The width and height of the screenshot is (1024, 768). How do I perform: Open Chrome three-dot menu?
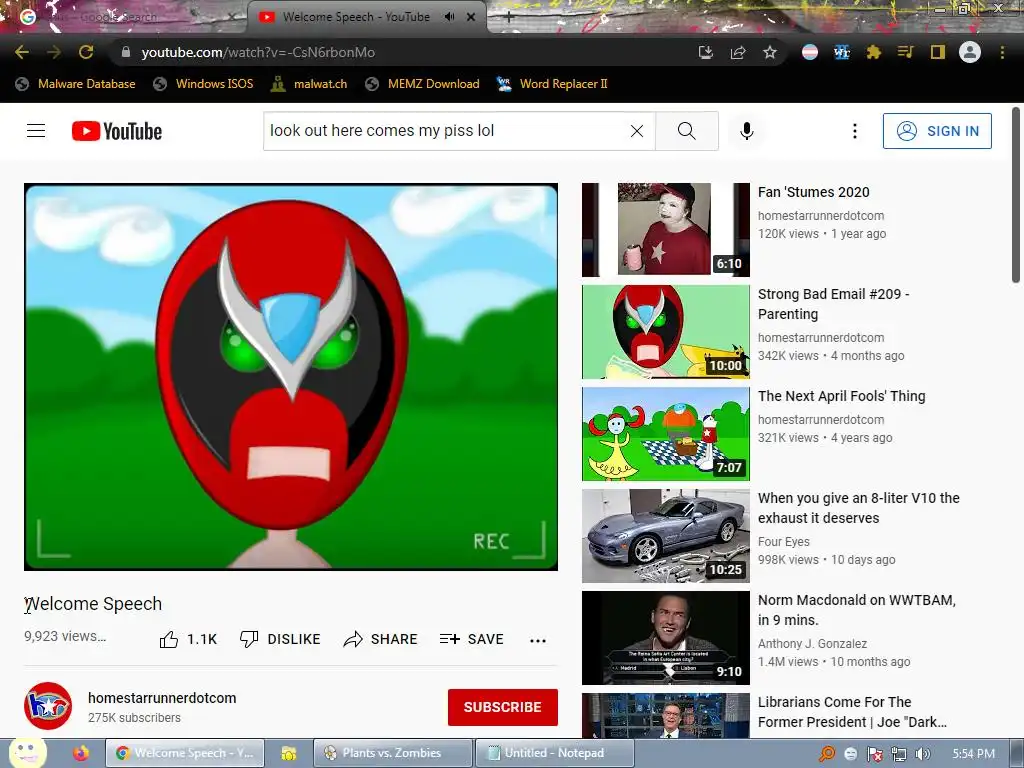coord(1002,52)
